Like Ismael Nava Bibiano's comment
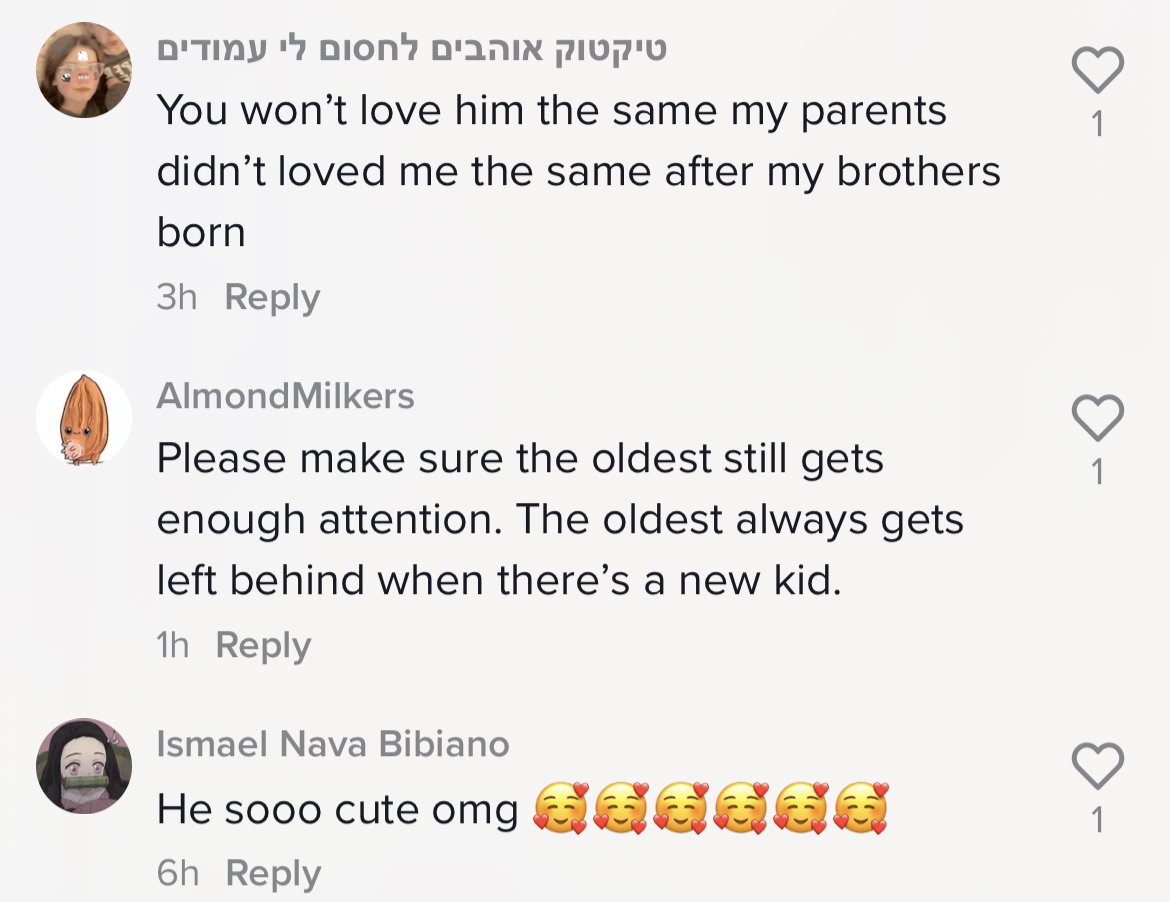Viewport: 1170px width, 902px height. (1097, 767)
